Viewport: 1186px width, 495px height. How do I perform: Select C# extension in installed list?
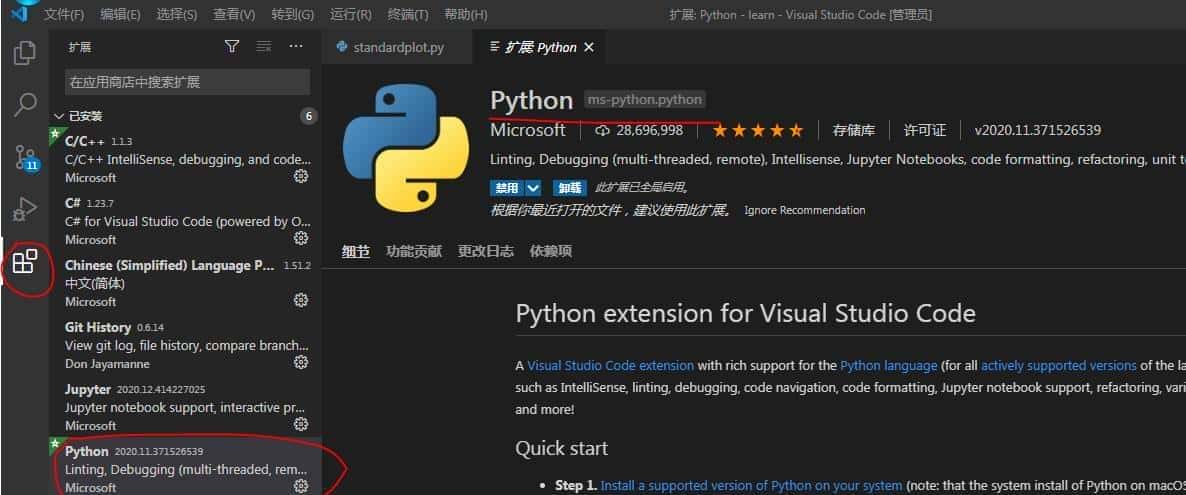185,220
